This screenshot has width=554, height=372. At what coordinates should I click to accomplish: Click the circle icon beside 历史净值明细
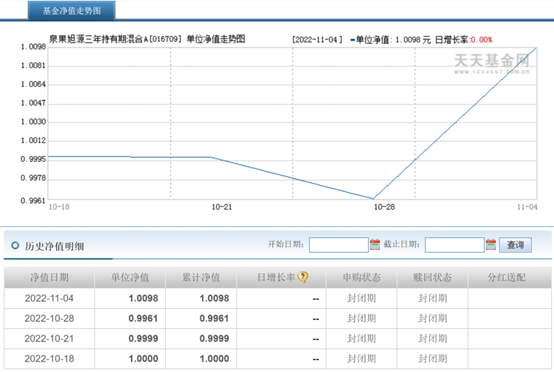pyautogui.click(x=15, y=245)
